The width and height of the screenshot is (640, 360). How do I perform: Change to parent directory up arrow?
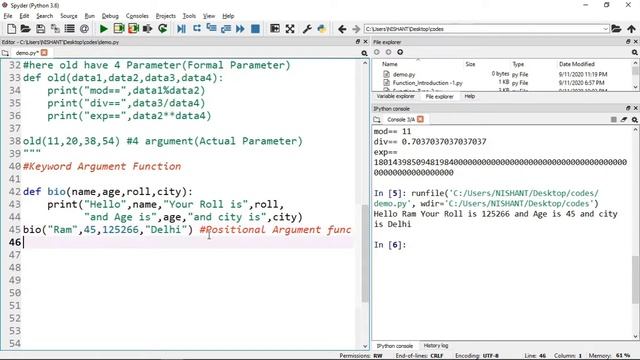631,29
